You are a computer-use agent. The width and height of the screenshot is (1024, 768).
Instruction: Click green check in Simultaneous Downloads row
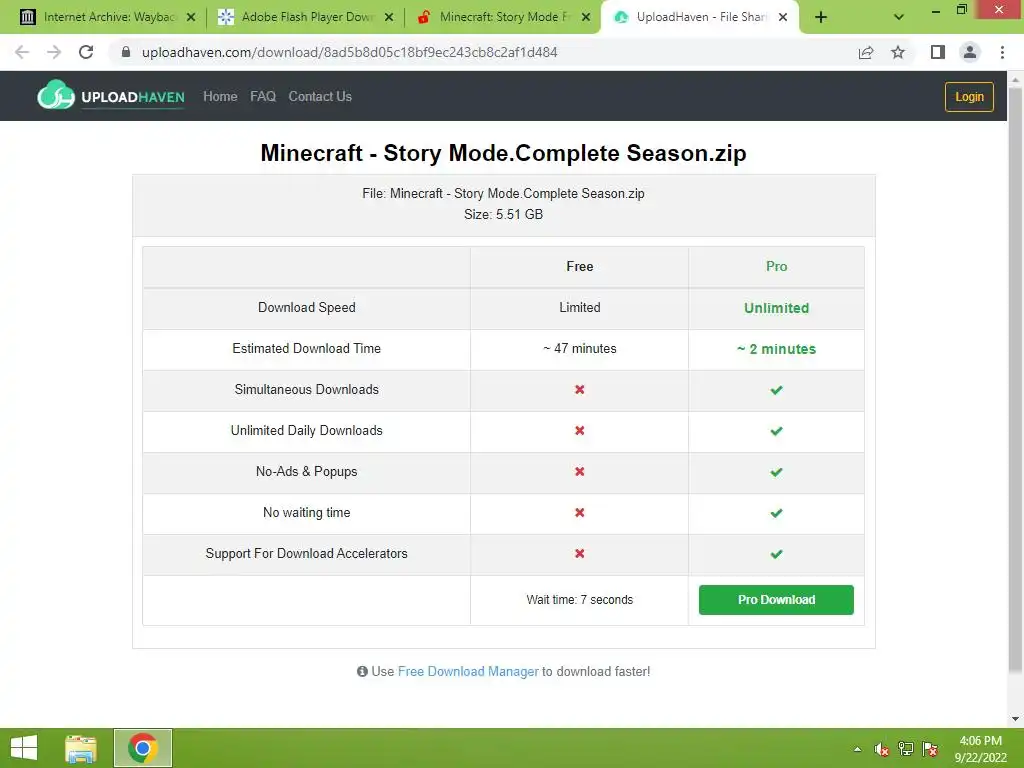(776, 390)
